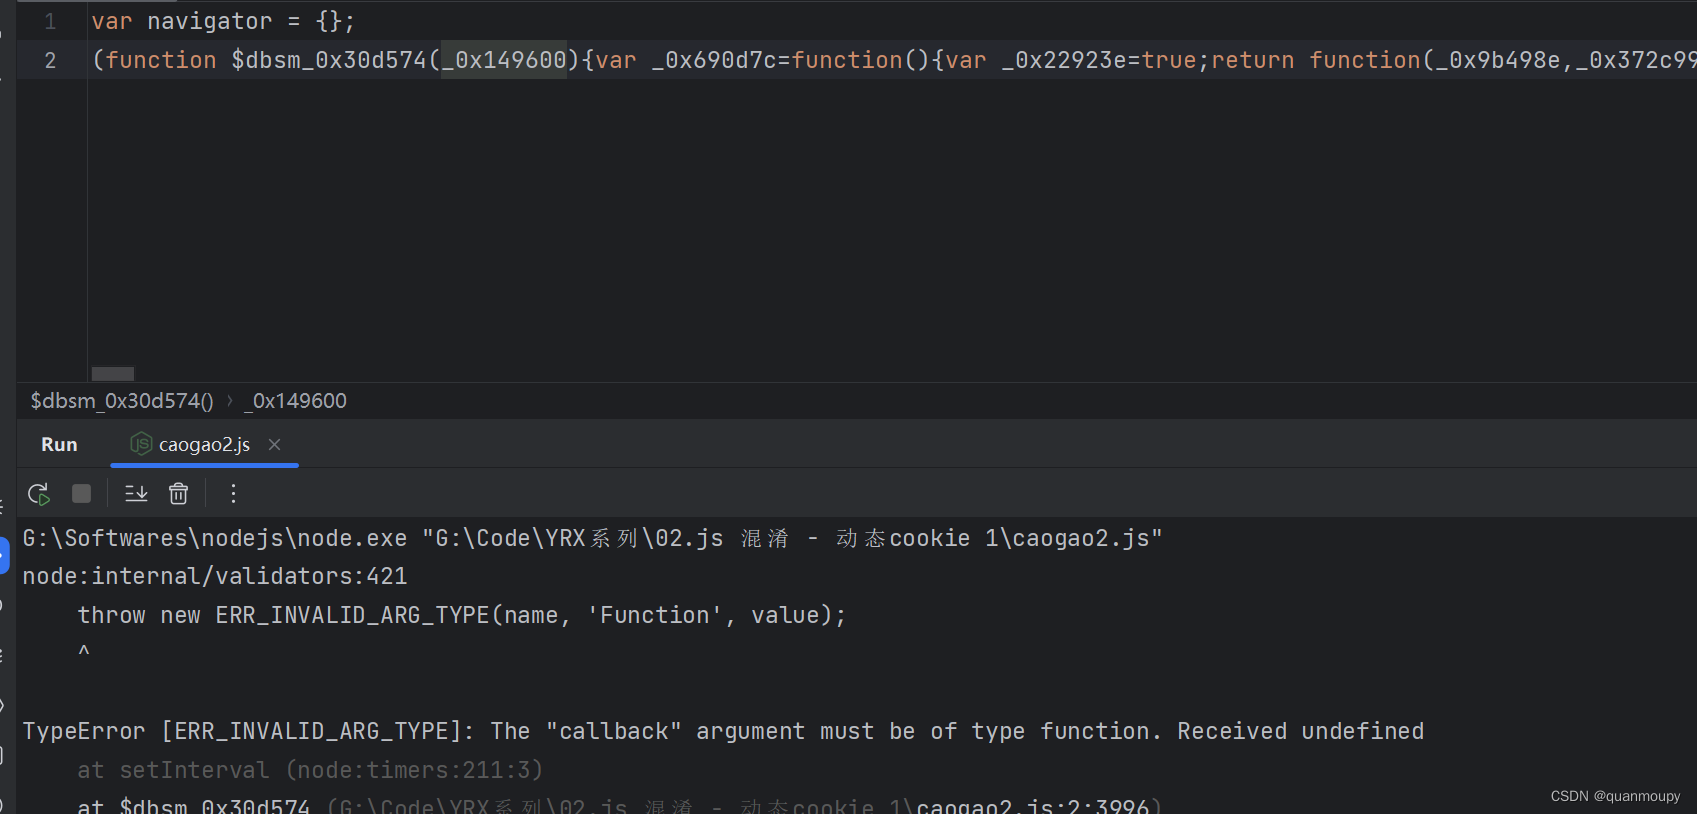The image size is (1697, 814).
Task: Click 'var navigator = {};' code line
Action: point(223,21)
